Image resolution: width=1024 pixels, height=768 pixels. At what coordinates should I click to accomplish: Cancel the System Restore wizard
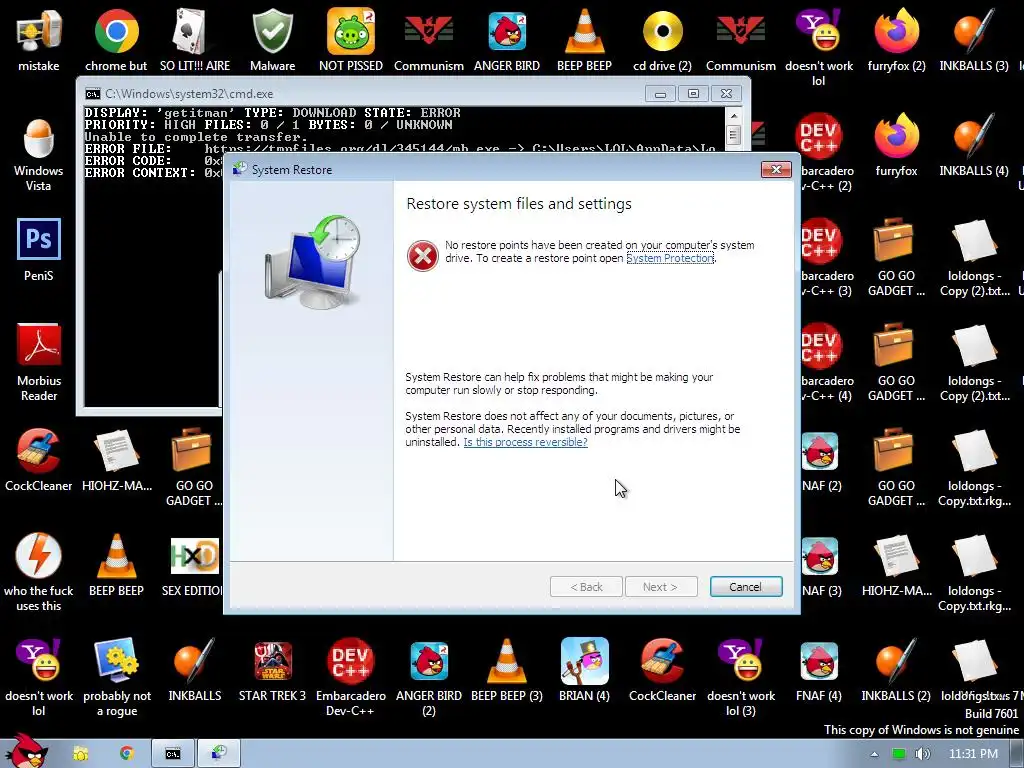746,586
